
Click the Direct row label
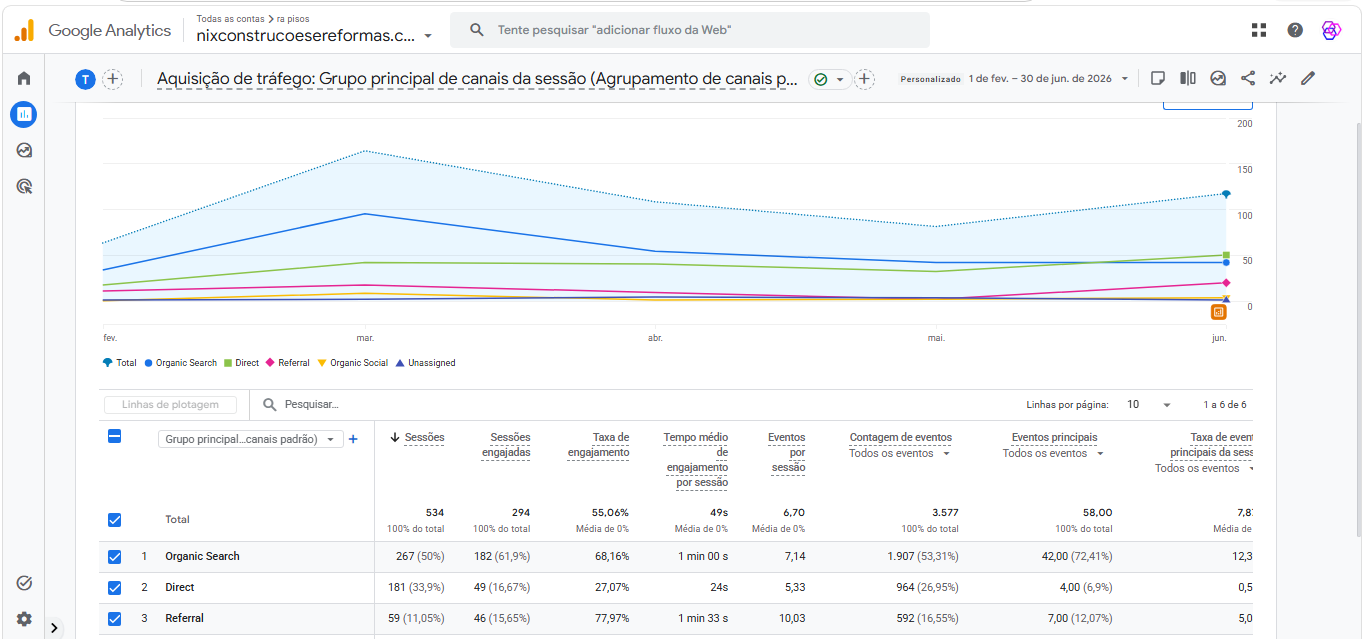[x=180, y=587]
